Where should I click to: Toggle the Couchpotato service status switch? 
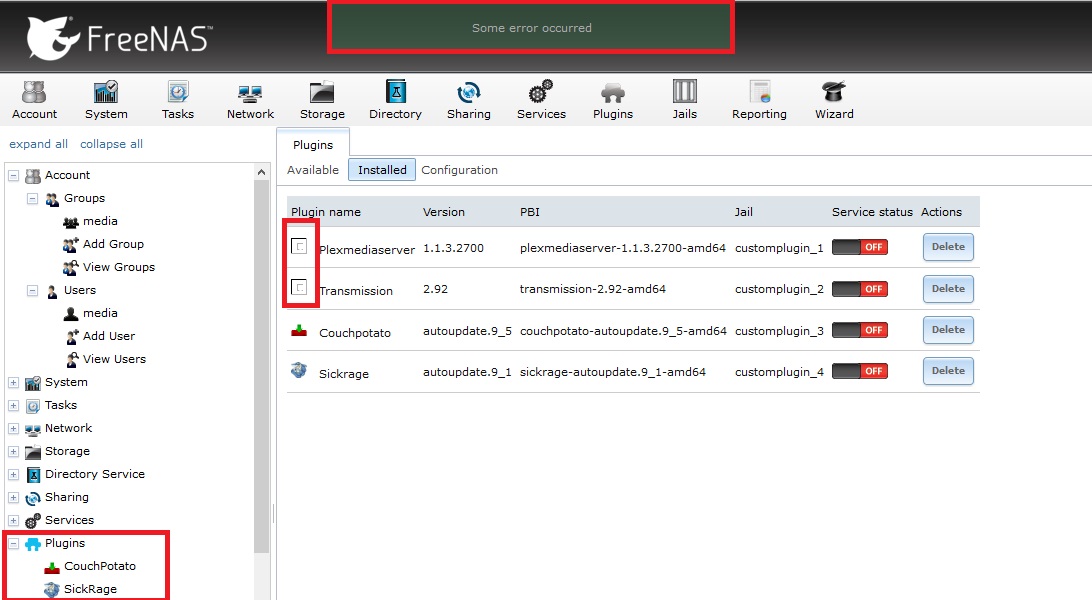[859, 330]
